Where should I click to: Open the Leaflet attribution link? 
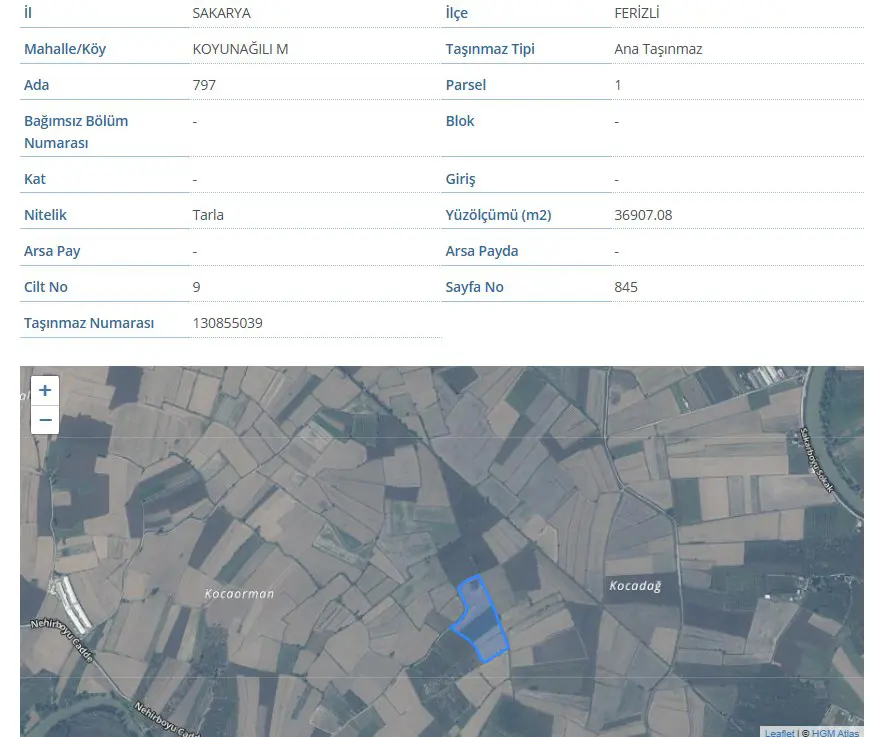pos(780,733)
